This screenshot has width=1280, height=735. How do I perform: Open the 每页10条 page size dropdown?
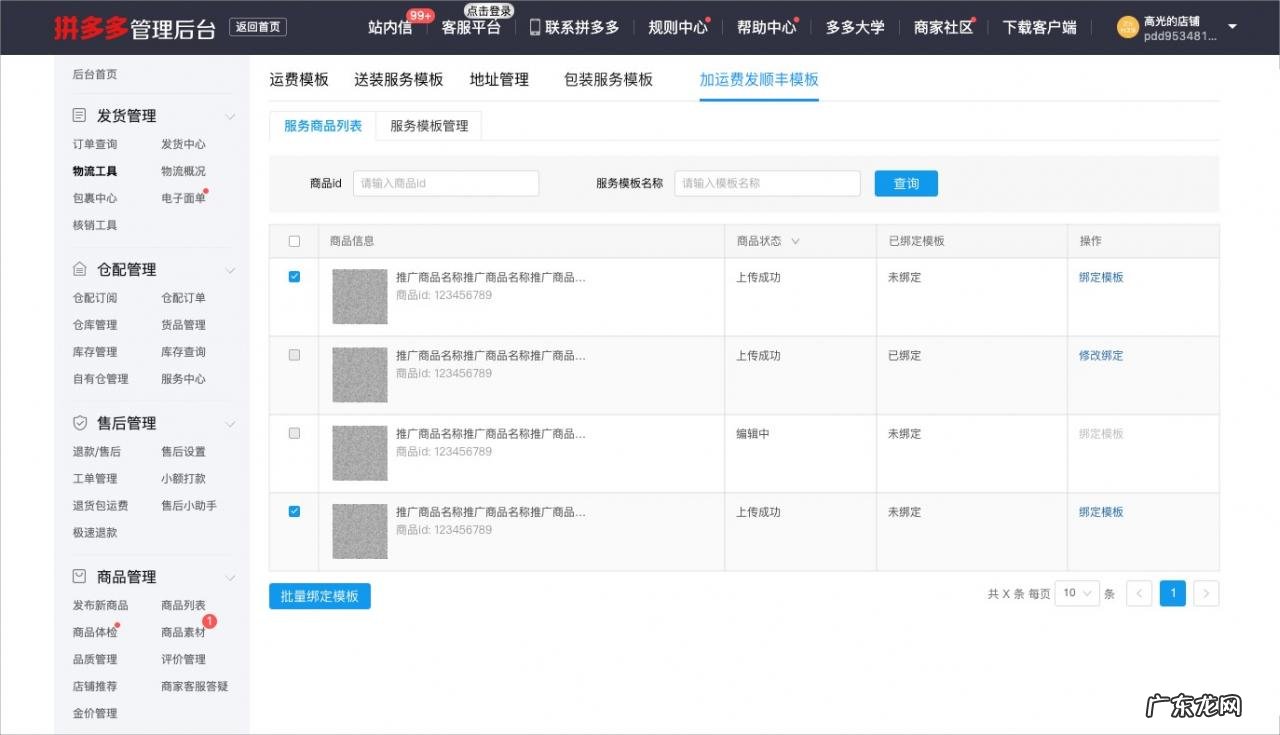pos(1076,593)
